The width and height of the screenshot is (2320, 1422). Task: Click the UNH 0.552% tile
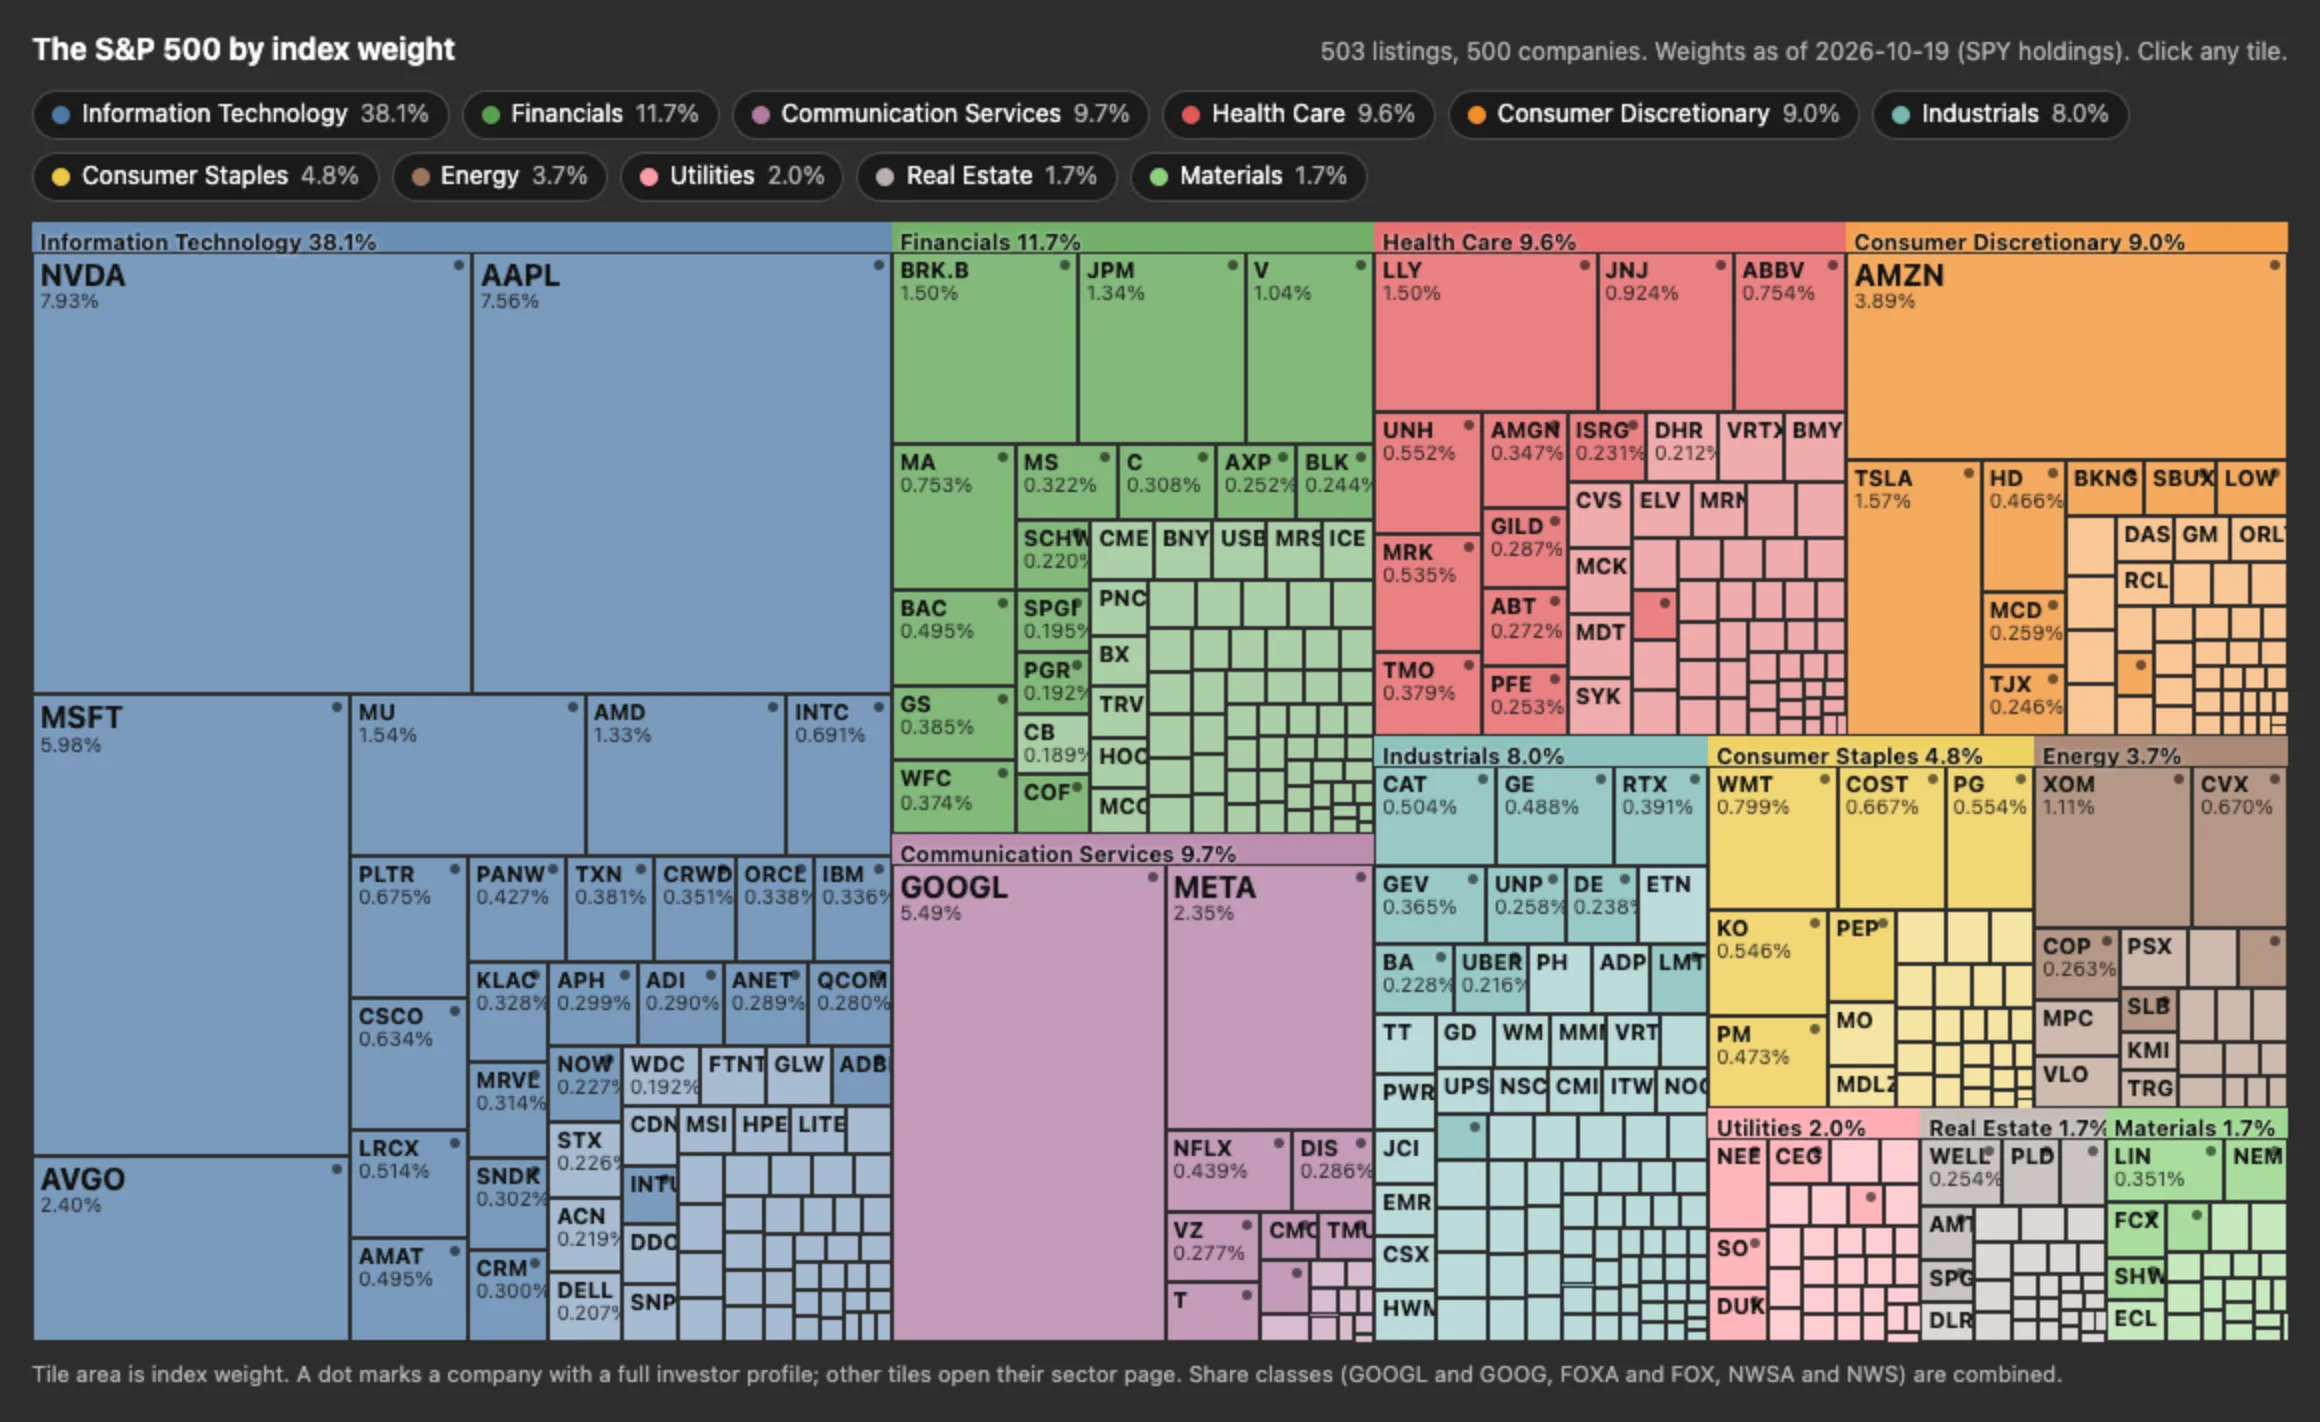point(1427,472)
